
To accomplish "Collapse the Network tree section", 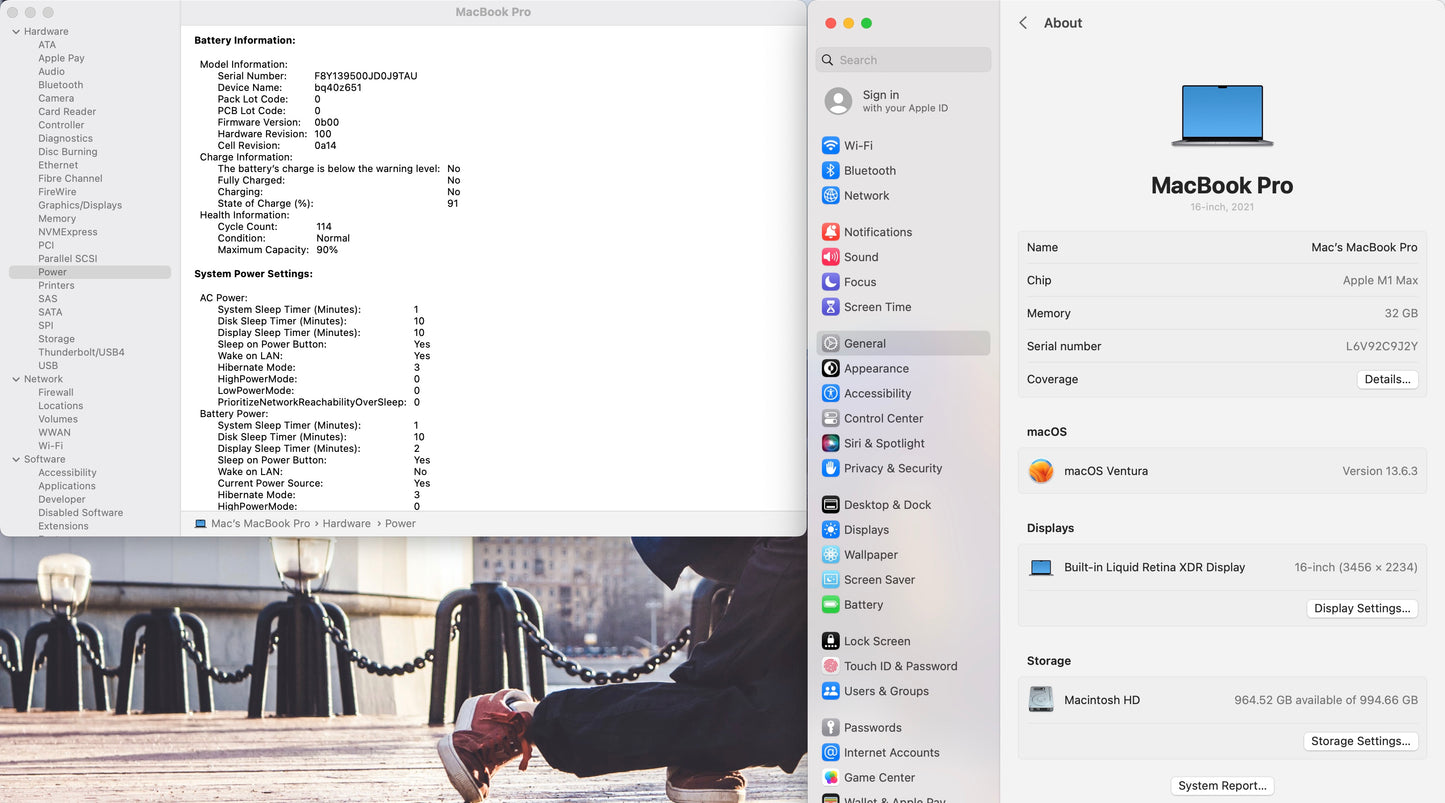I will [x=16, y=379].
